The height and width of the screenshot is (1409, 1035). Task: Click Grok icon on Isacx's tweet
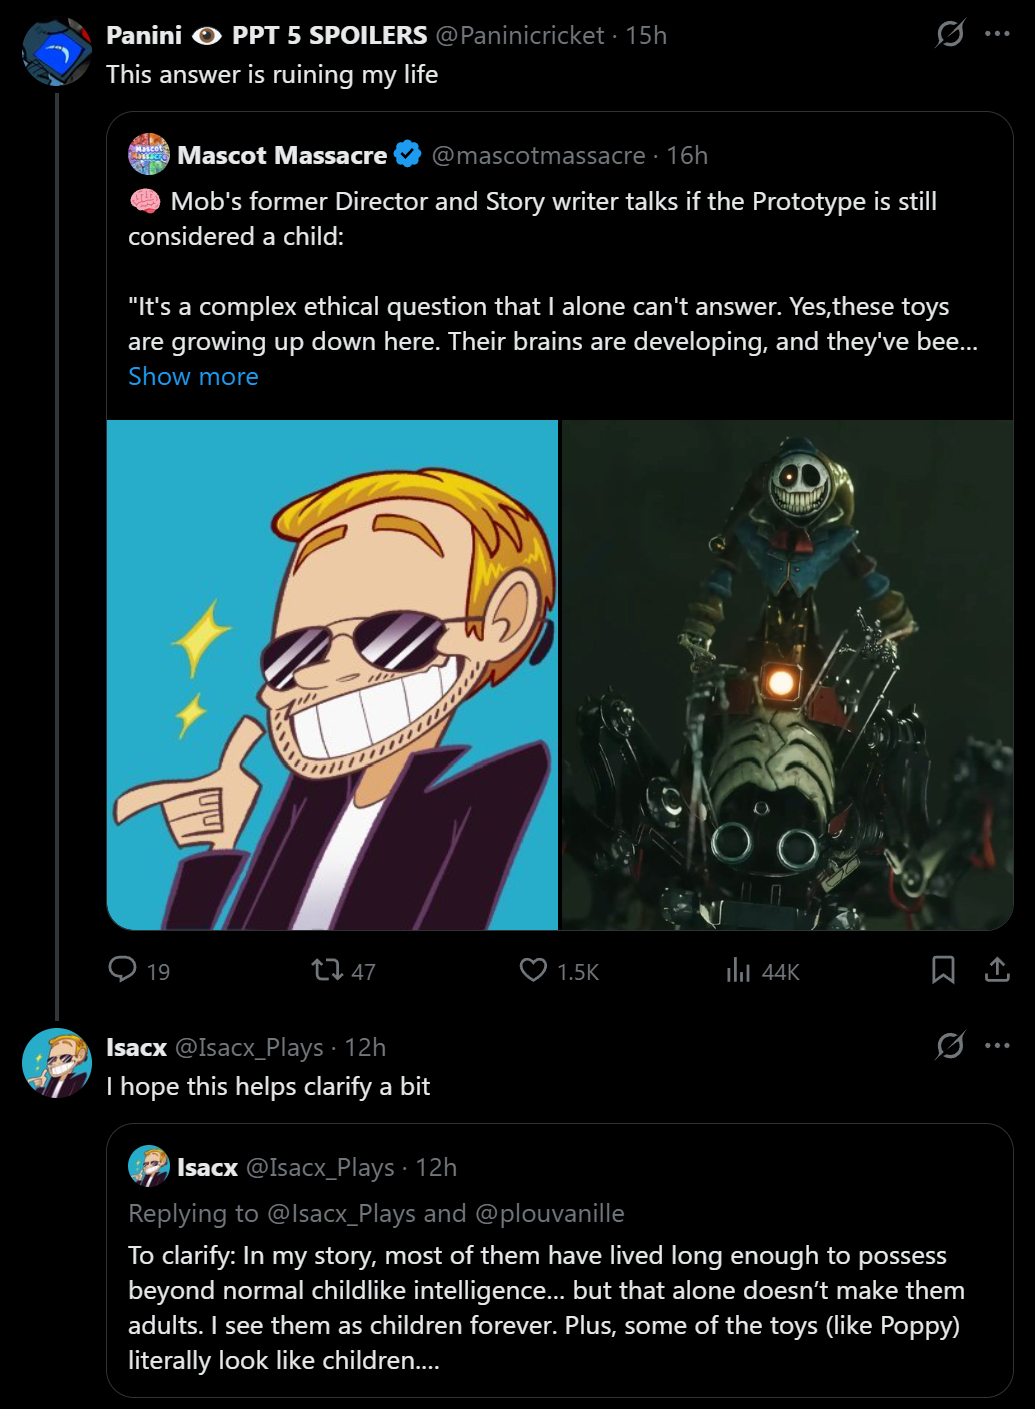(950, 1046)
